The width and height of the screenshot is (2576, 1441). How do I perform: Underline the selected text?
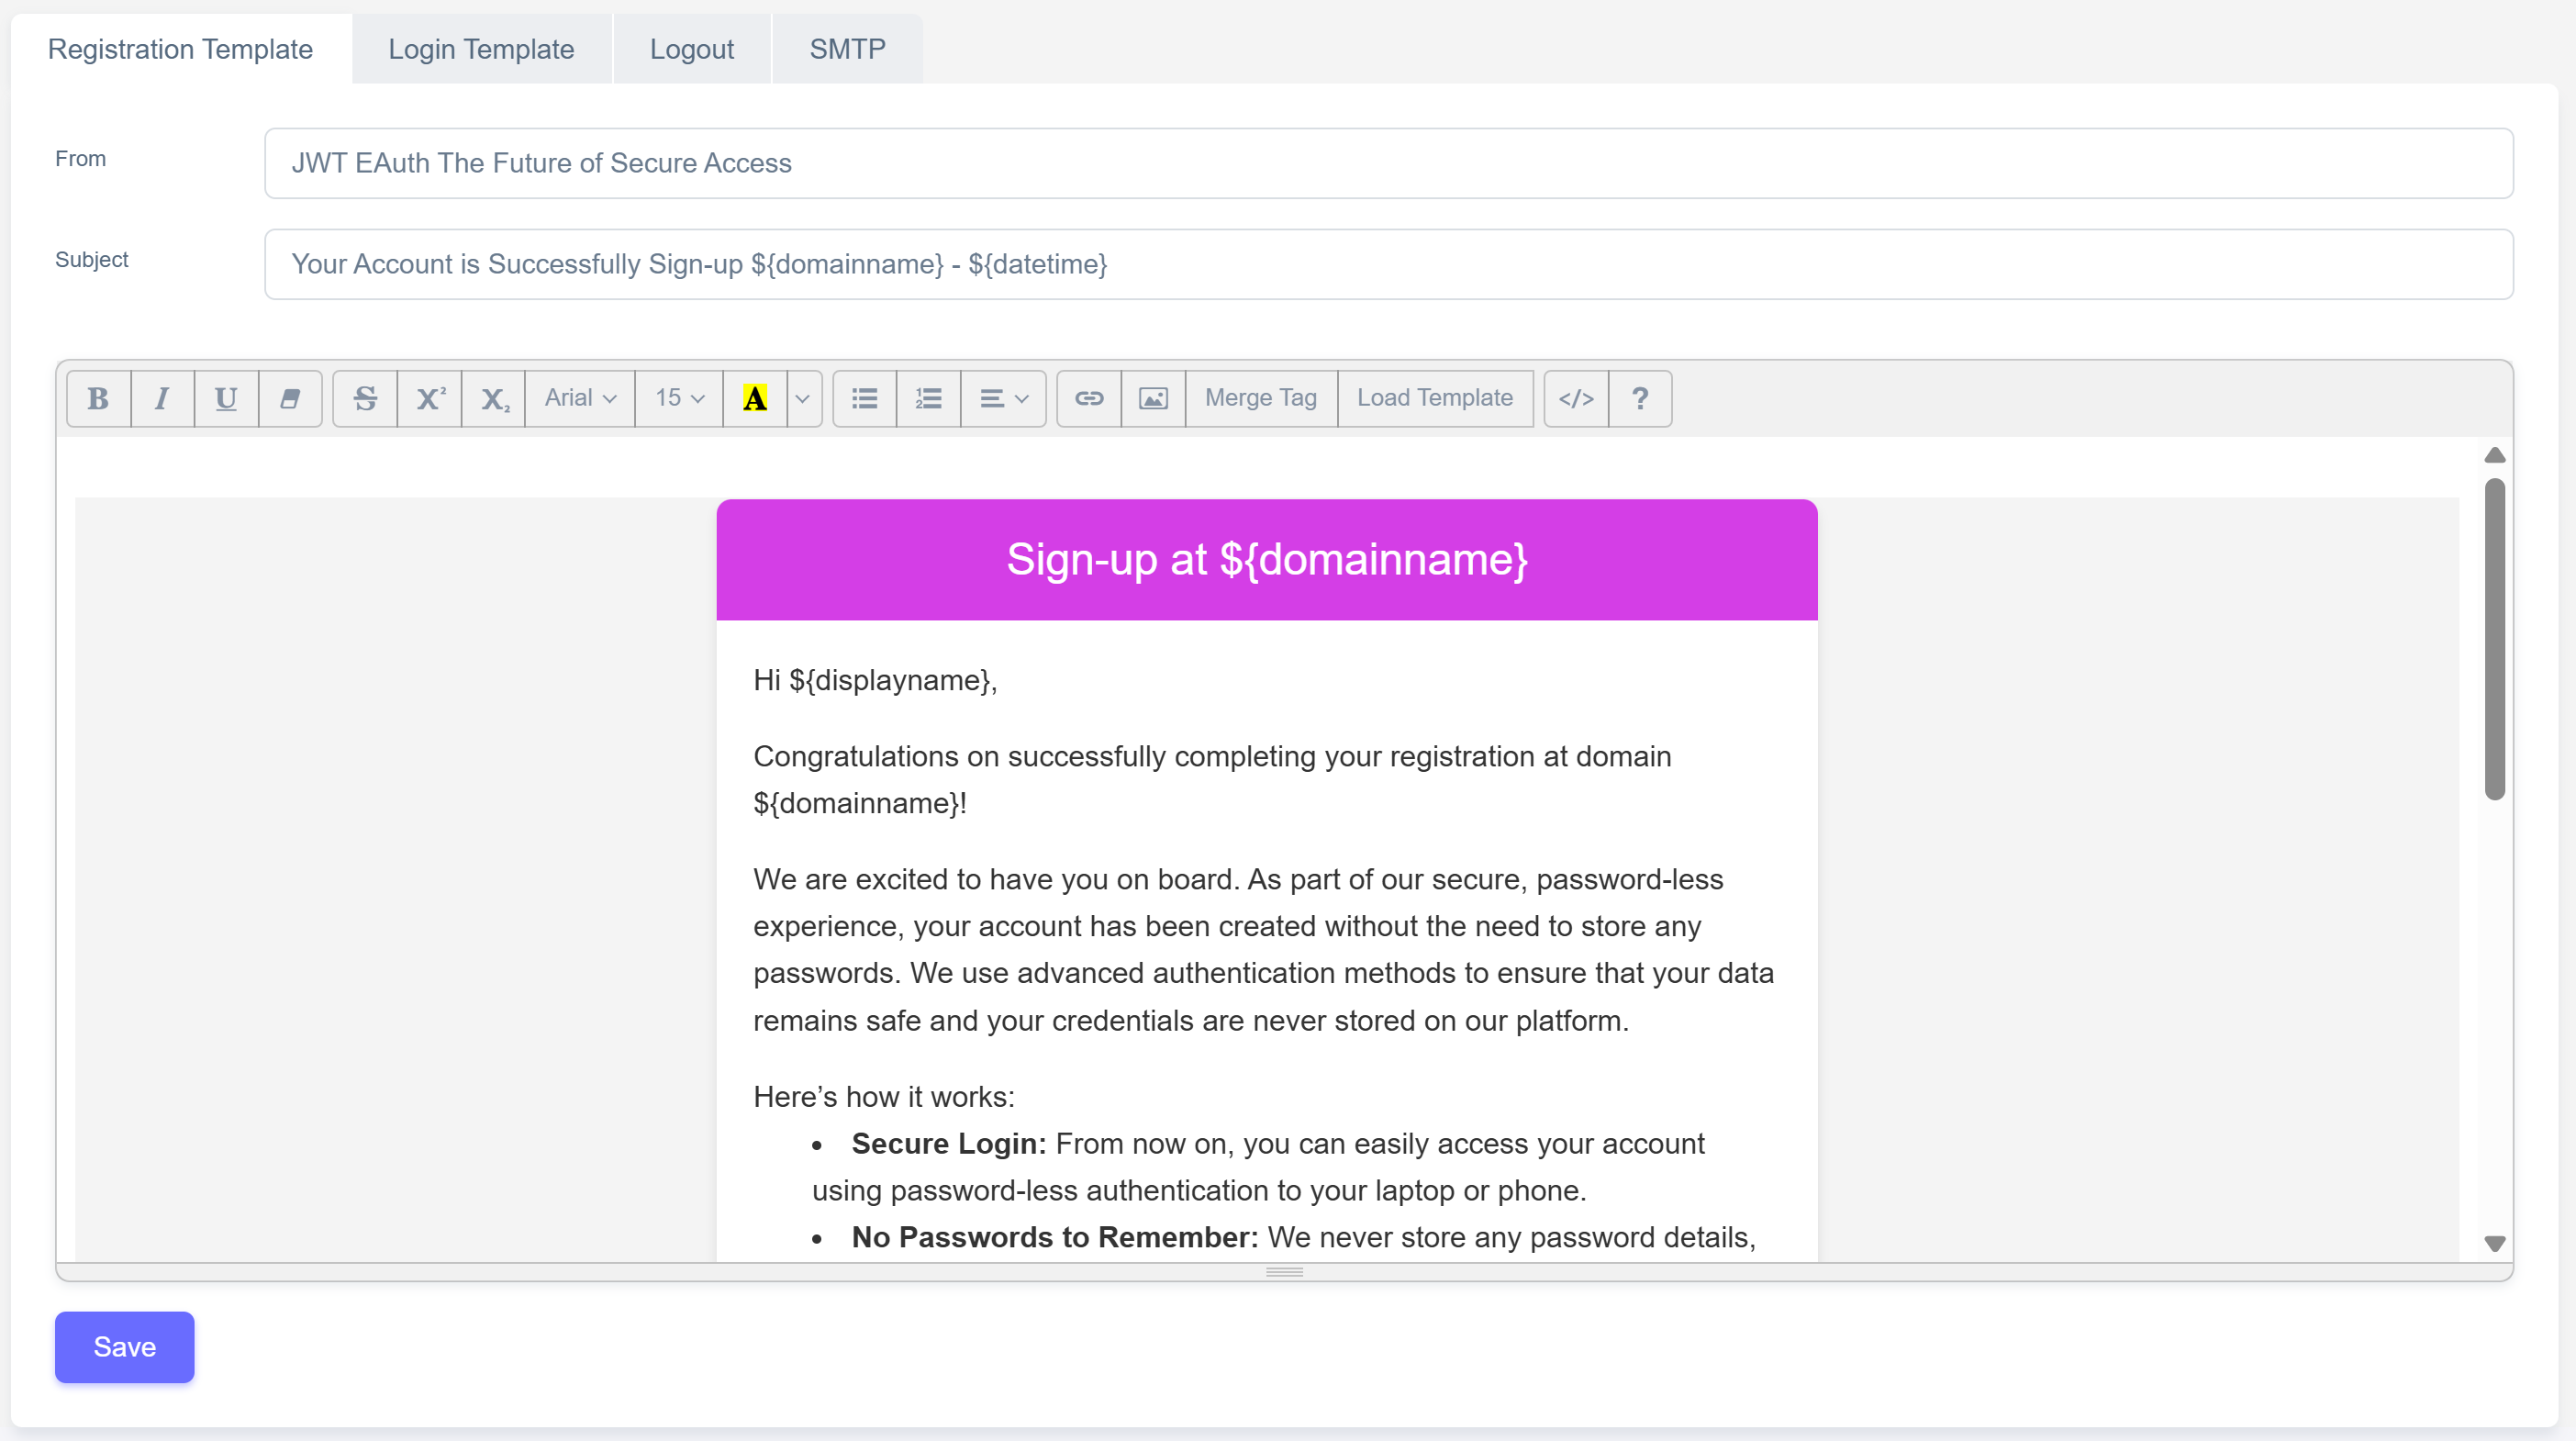coord(225,398)
